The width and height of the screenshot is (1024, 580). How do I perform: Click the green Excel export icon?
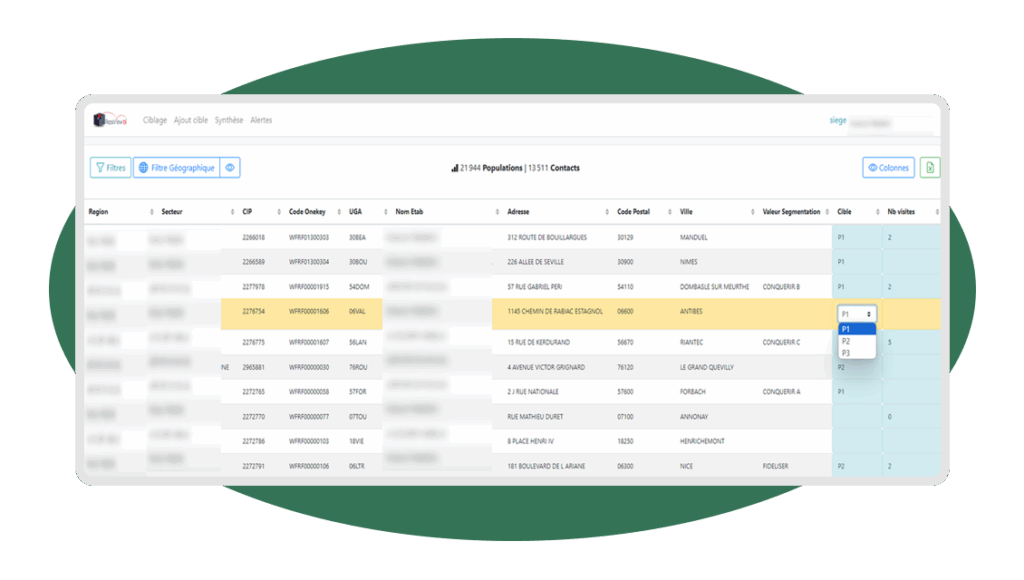tap(930, 168)
